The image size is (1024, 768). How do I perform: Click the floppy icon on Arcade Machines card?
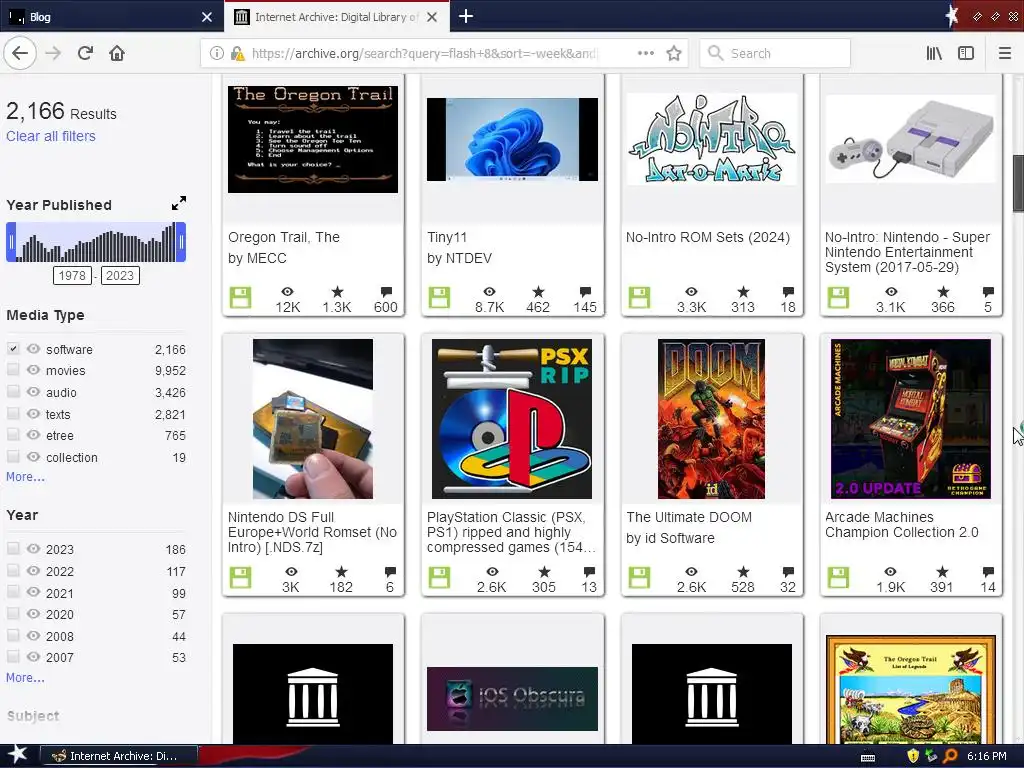coord(839,577)
